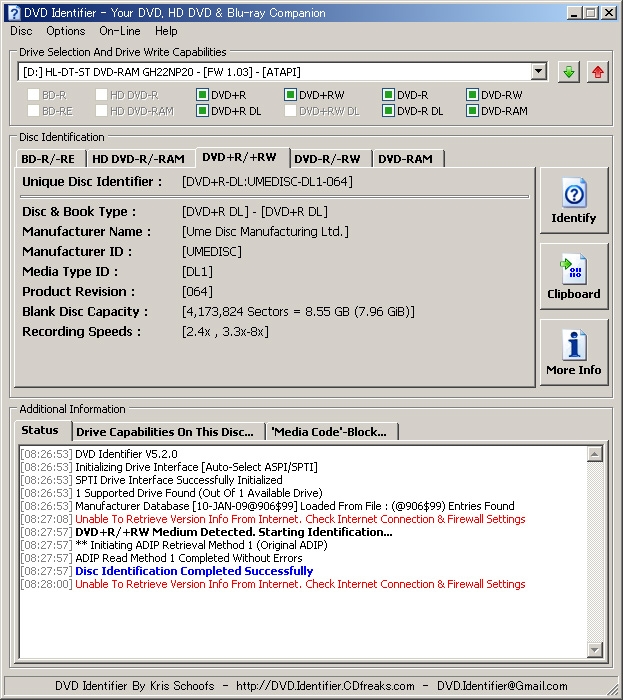Open the On-Line menu
The height and width of the screenshot is (700, 623).
point(120,31)
